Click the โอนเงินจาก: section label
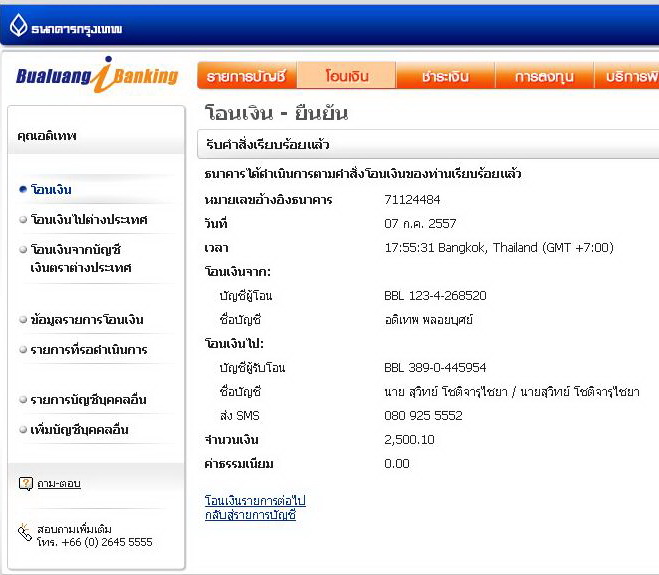This screenshot has width=659, height=575. pos(238,272)
